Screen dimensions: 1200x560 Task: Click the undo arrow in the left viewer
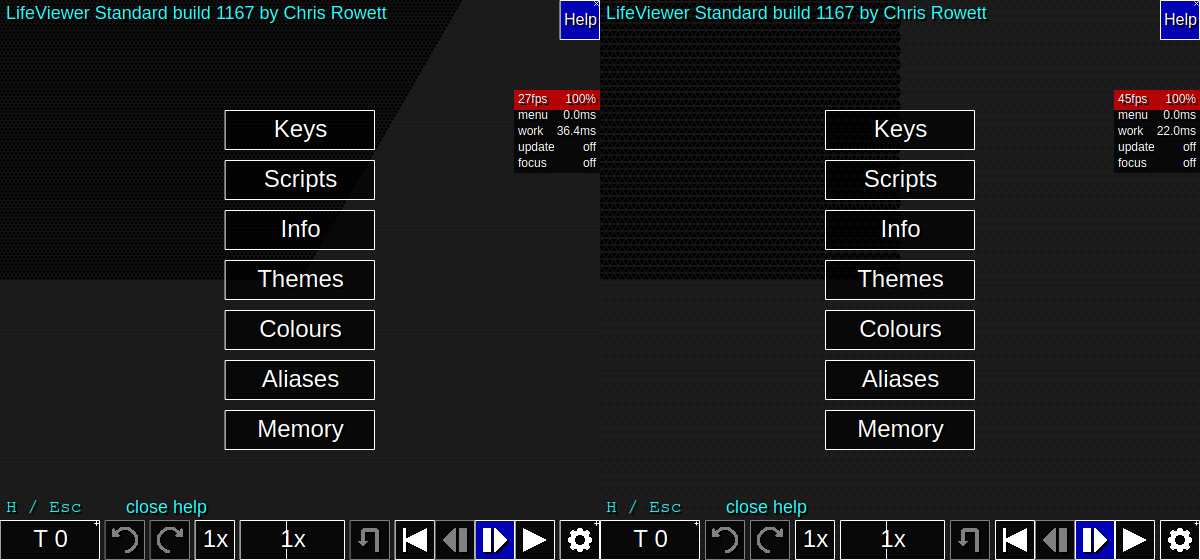tap(125, 540)
